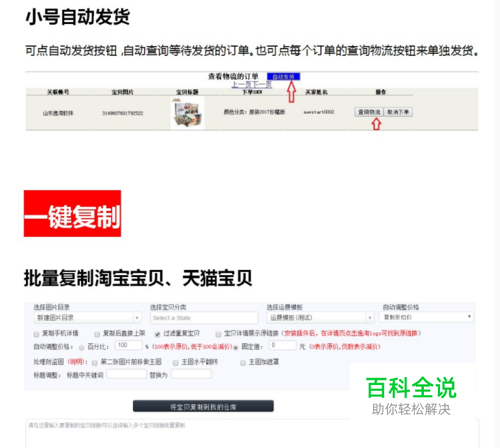Screen dimensions: 500x448
Task: Click 取消下单 button in the order row
Action: tap(398, 112)
